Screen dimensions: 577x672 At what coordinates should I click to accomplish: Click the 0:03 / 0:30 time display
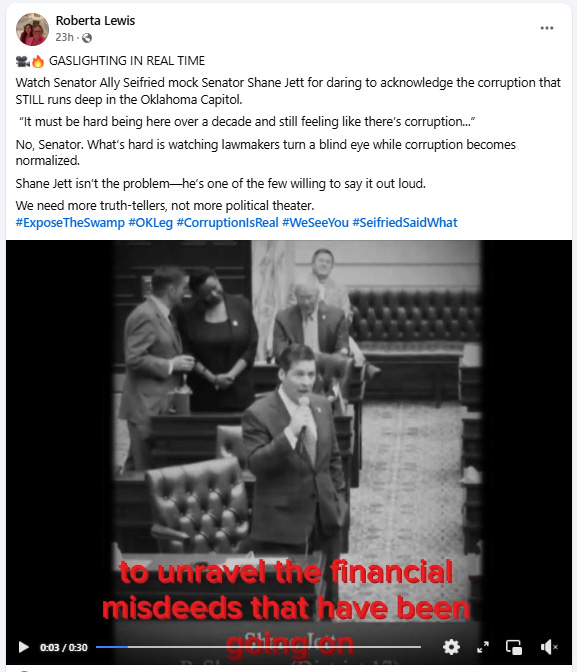tap(63, 648)
